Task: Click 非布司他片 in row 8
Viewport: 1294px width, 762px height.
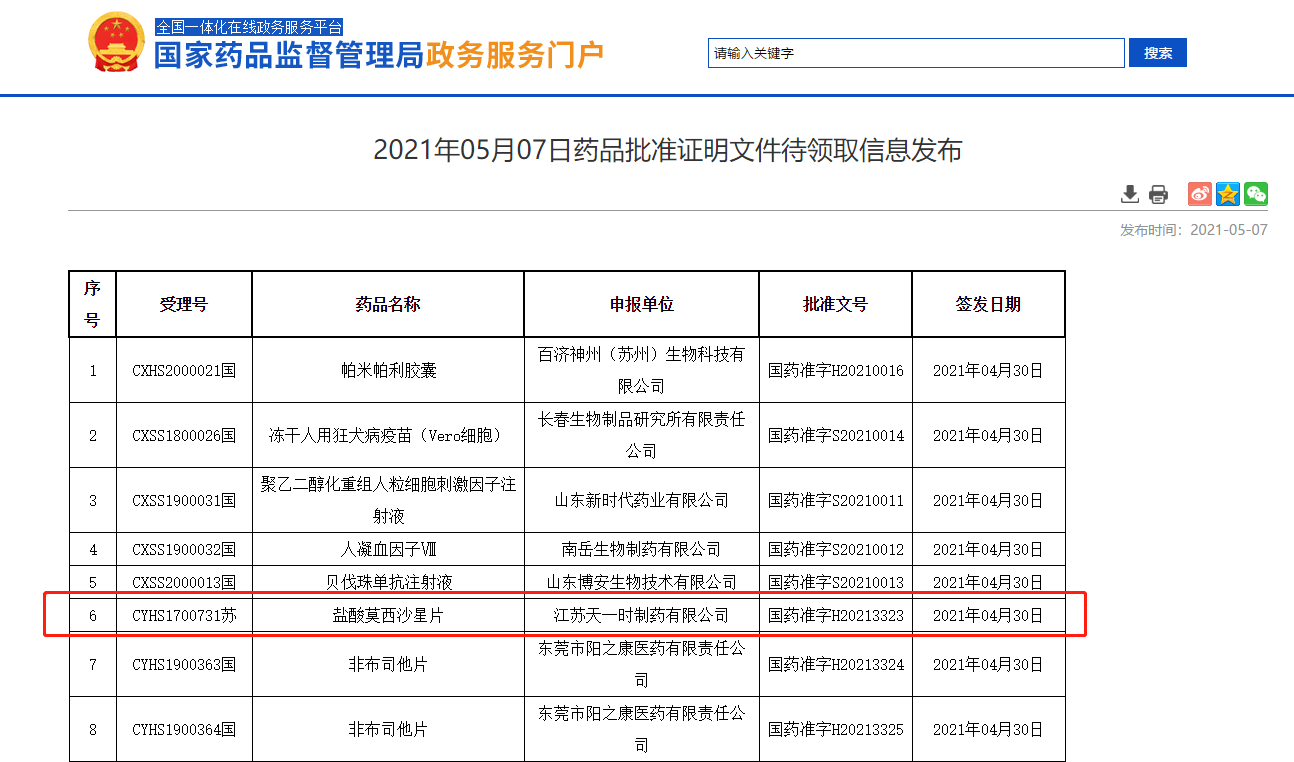Action: pyautogui.click(x=388, y=729)
